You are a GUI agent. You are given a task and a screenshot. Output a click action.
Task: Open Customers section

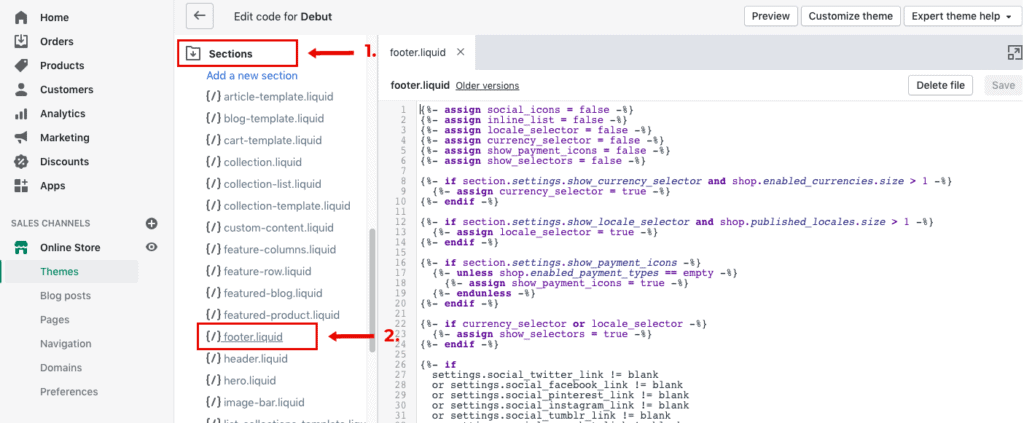[x=67, y=89]
